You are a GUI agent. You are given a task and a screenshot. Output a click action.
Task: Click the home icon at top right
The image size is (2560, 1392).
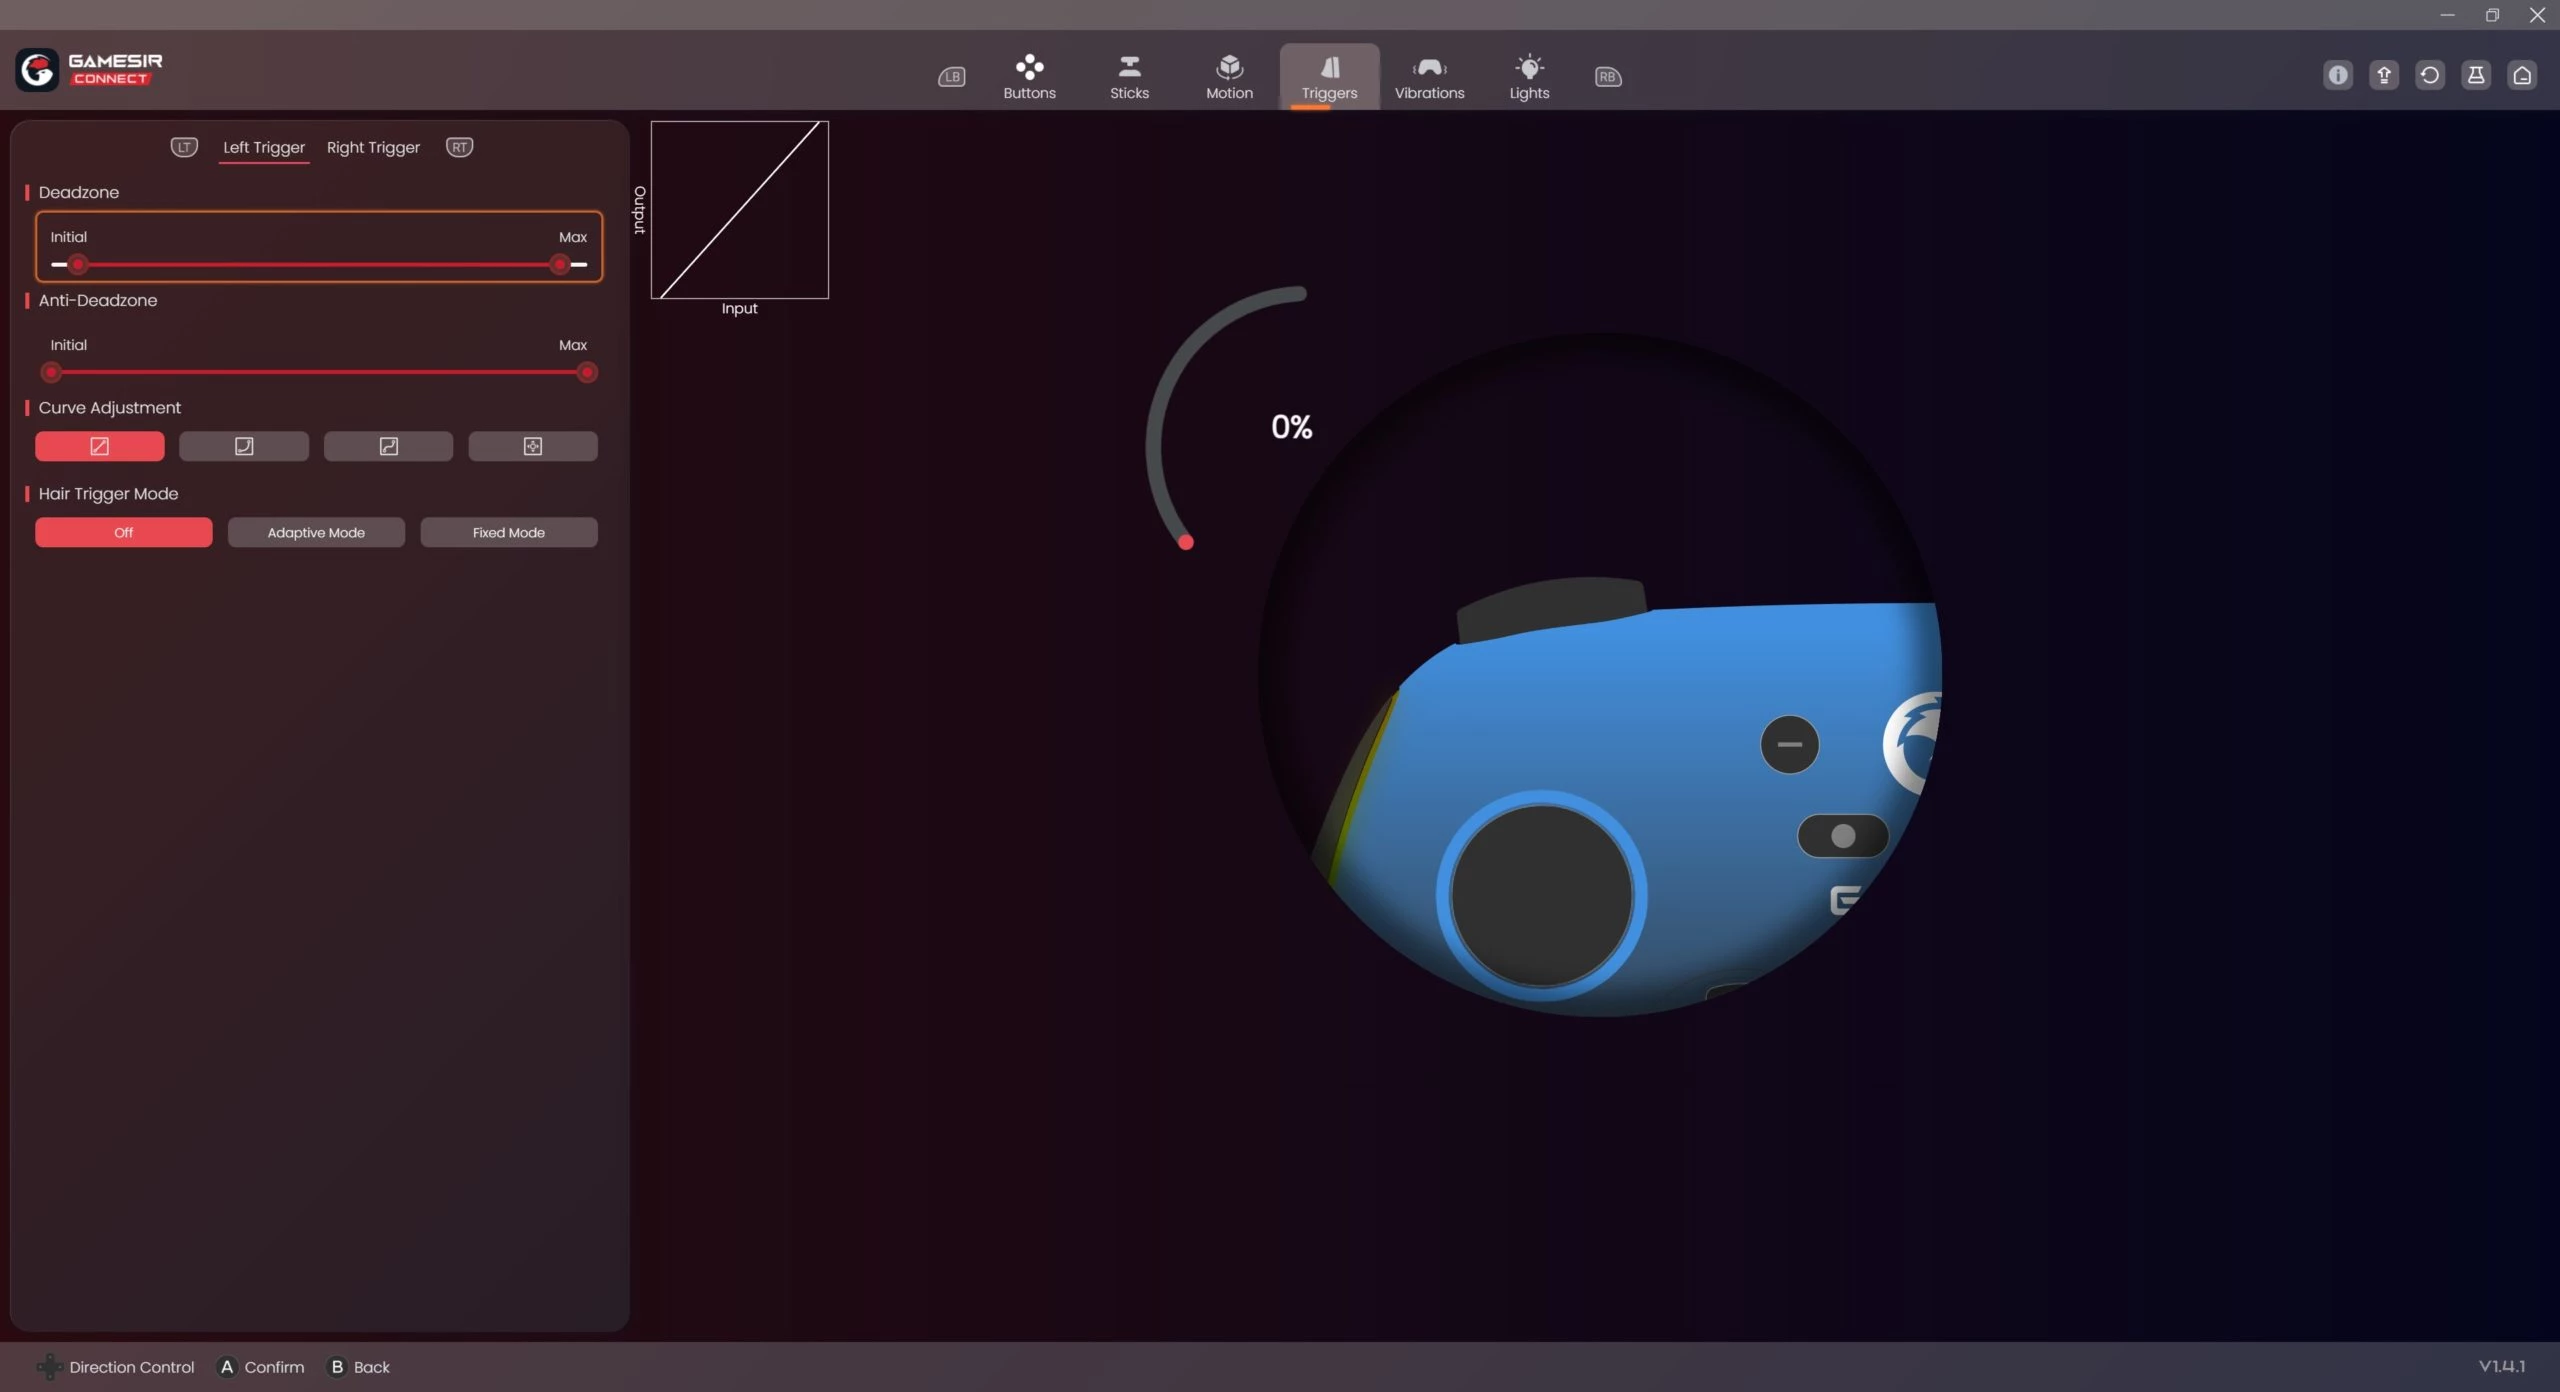click(x=2521, y=75)
